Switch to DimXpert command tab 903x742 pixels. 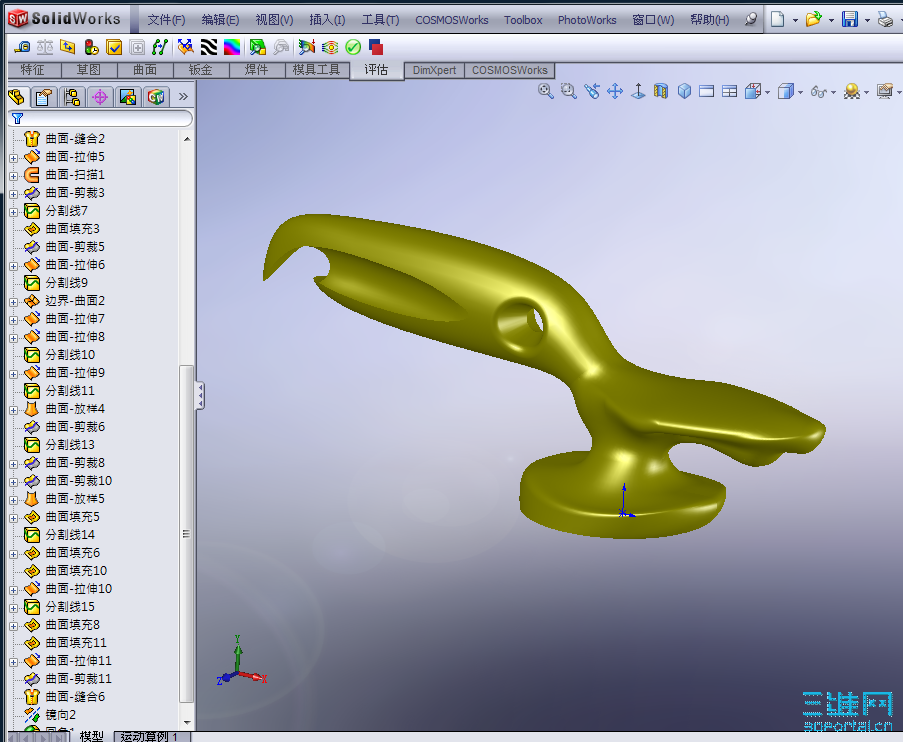click(x=434, y=70)
